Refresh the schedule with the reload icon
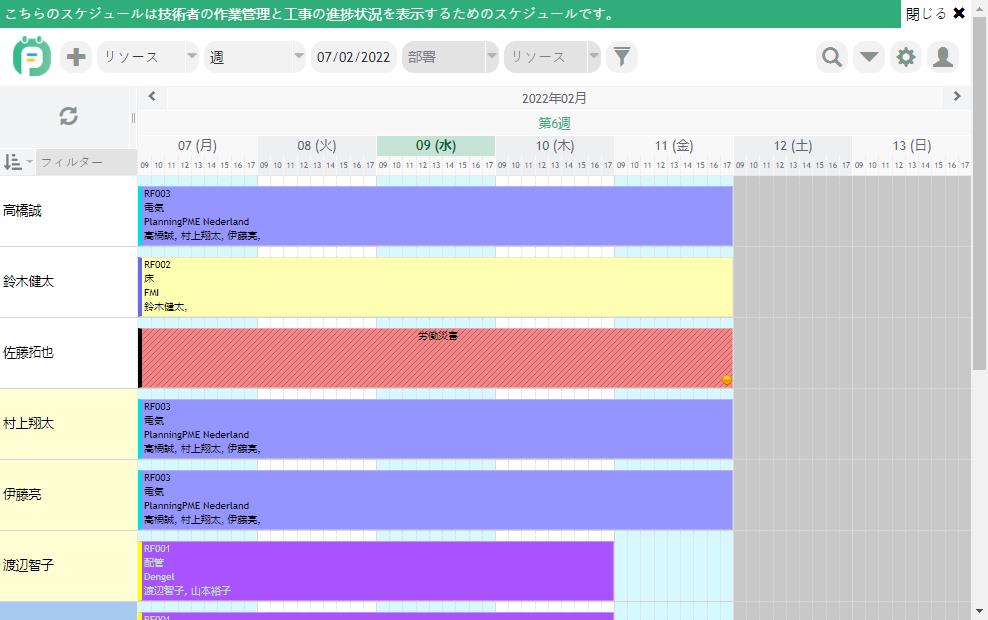 tap(69, 116)
